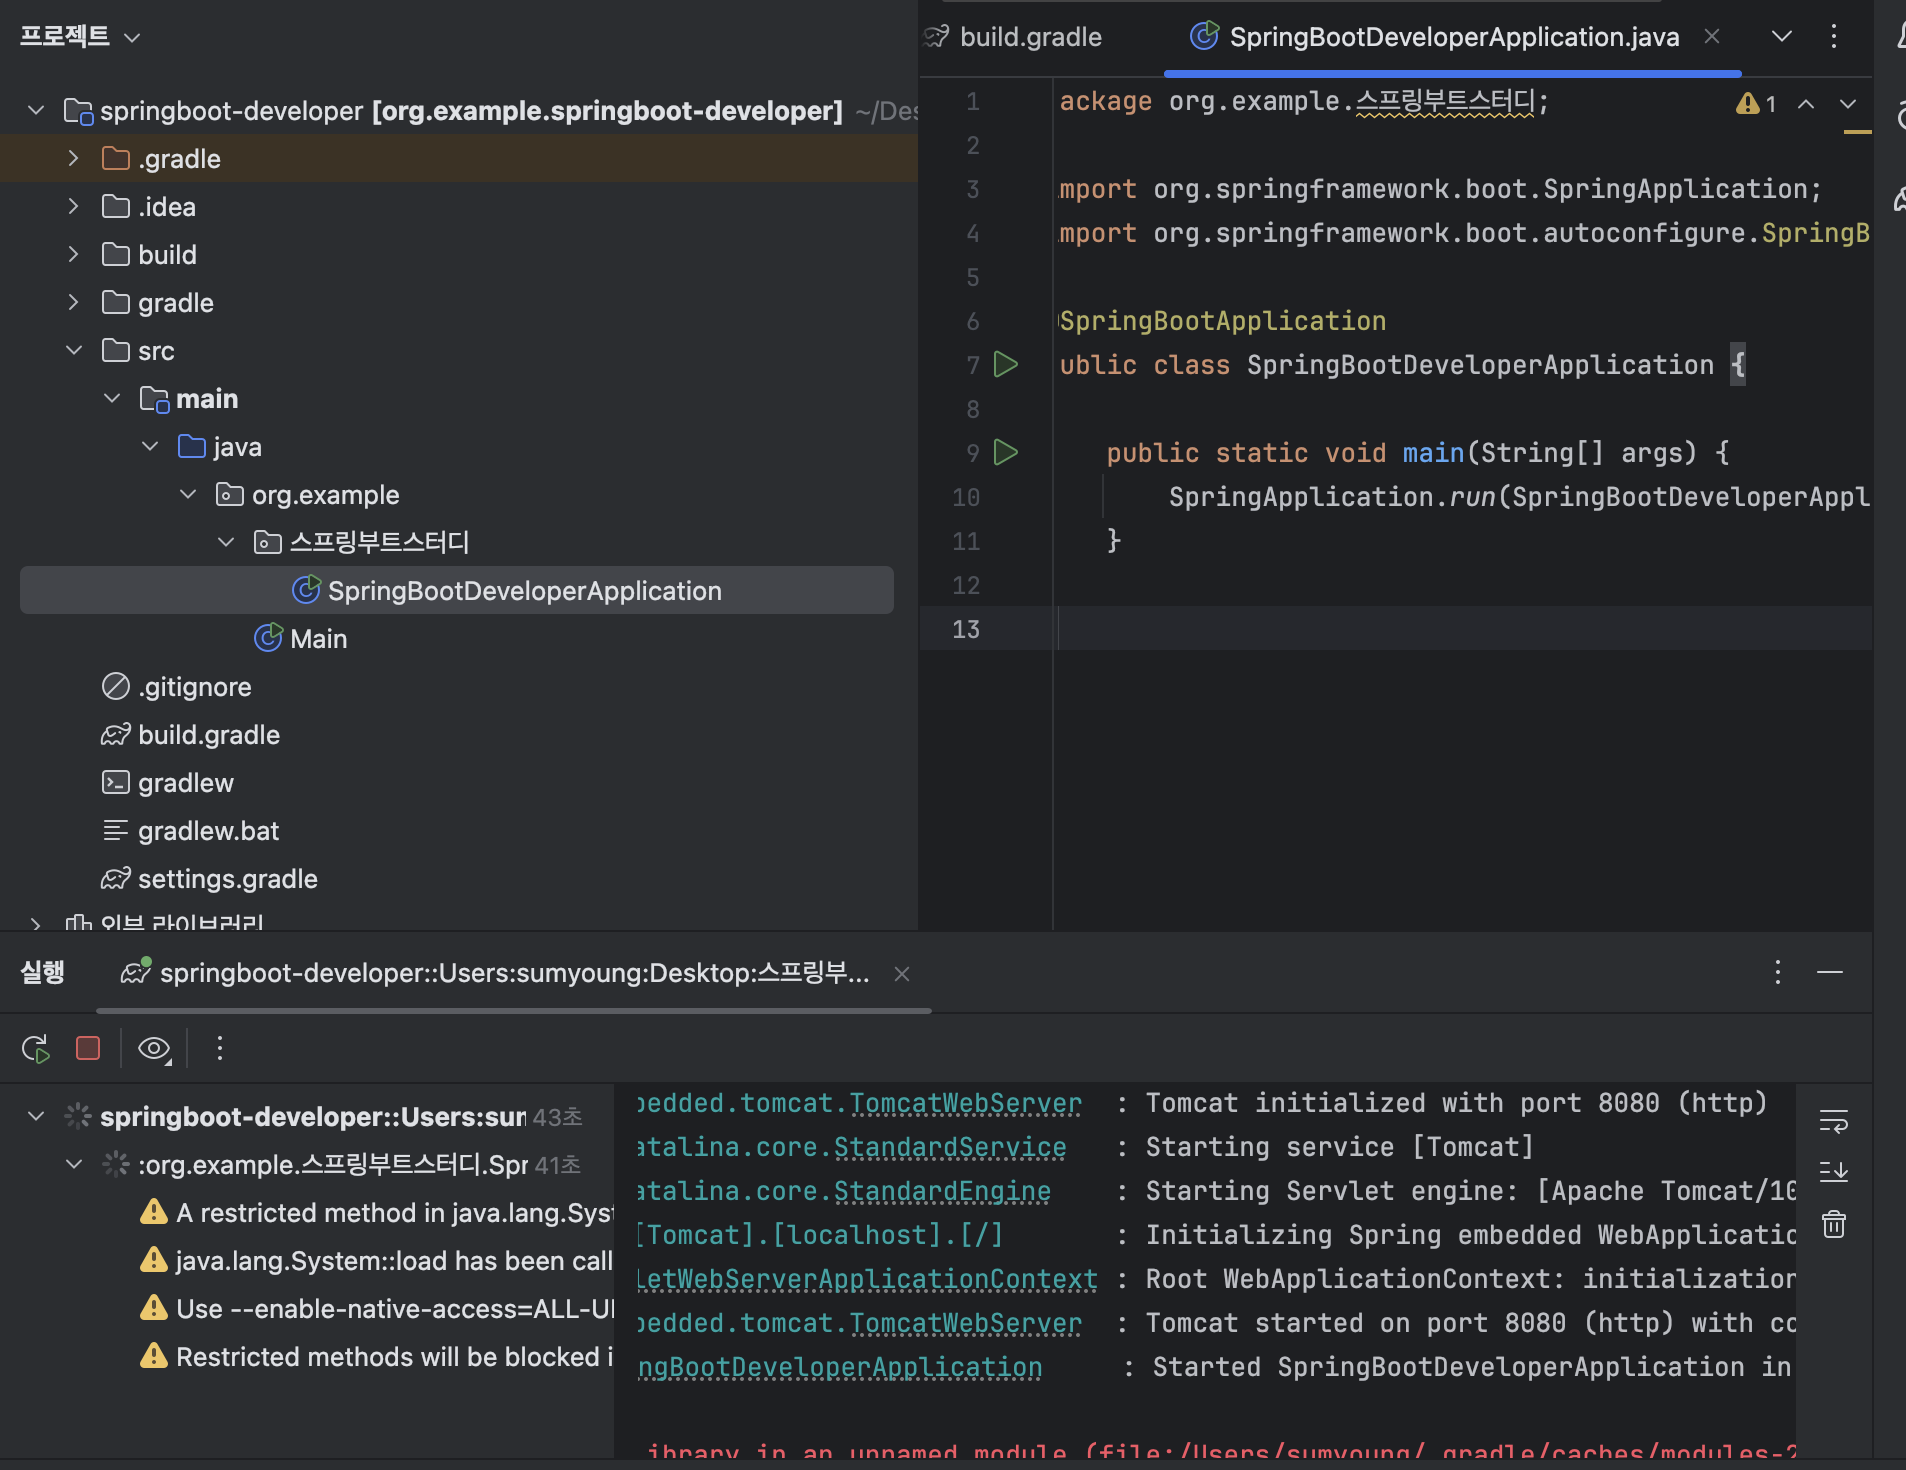The height and width of the screenshot is (1470, 1906).
Task: Place cursor on editor line 13
Action: 1464,629
